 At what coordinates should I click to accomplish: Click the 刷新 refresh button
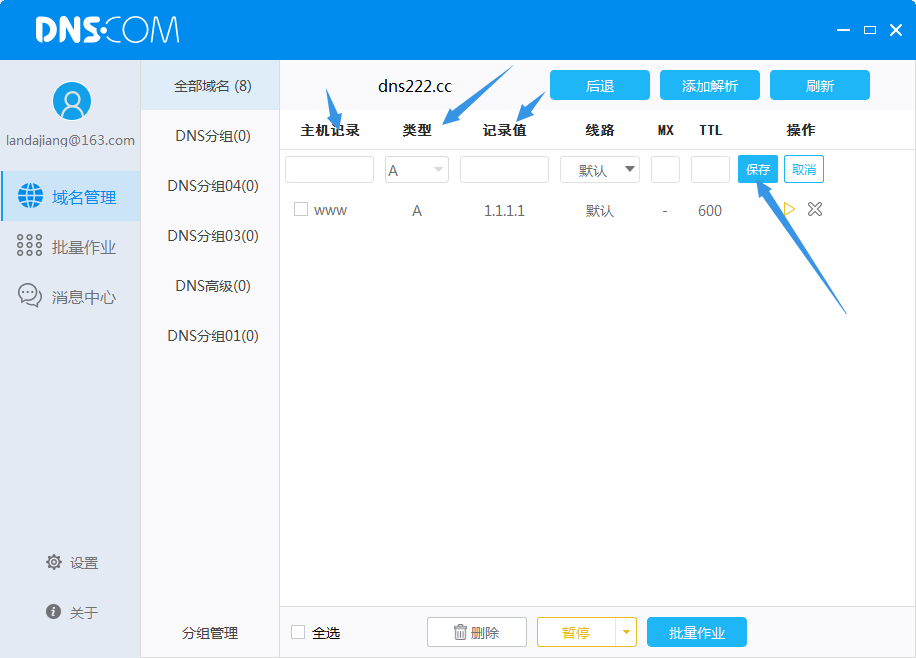(819, 86)
